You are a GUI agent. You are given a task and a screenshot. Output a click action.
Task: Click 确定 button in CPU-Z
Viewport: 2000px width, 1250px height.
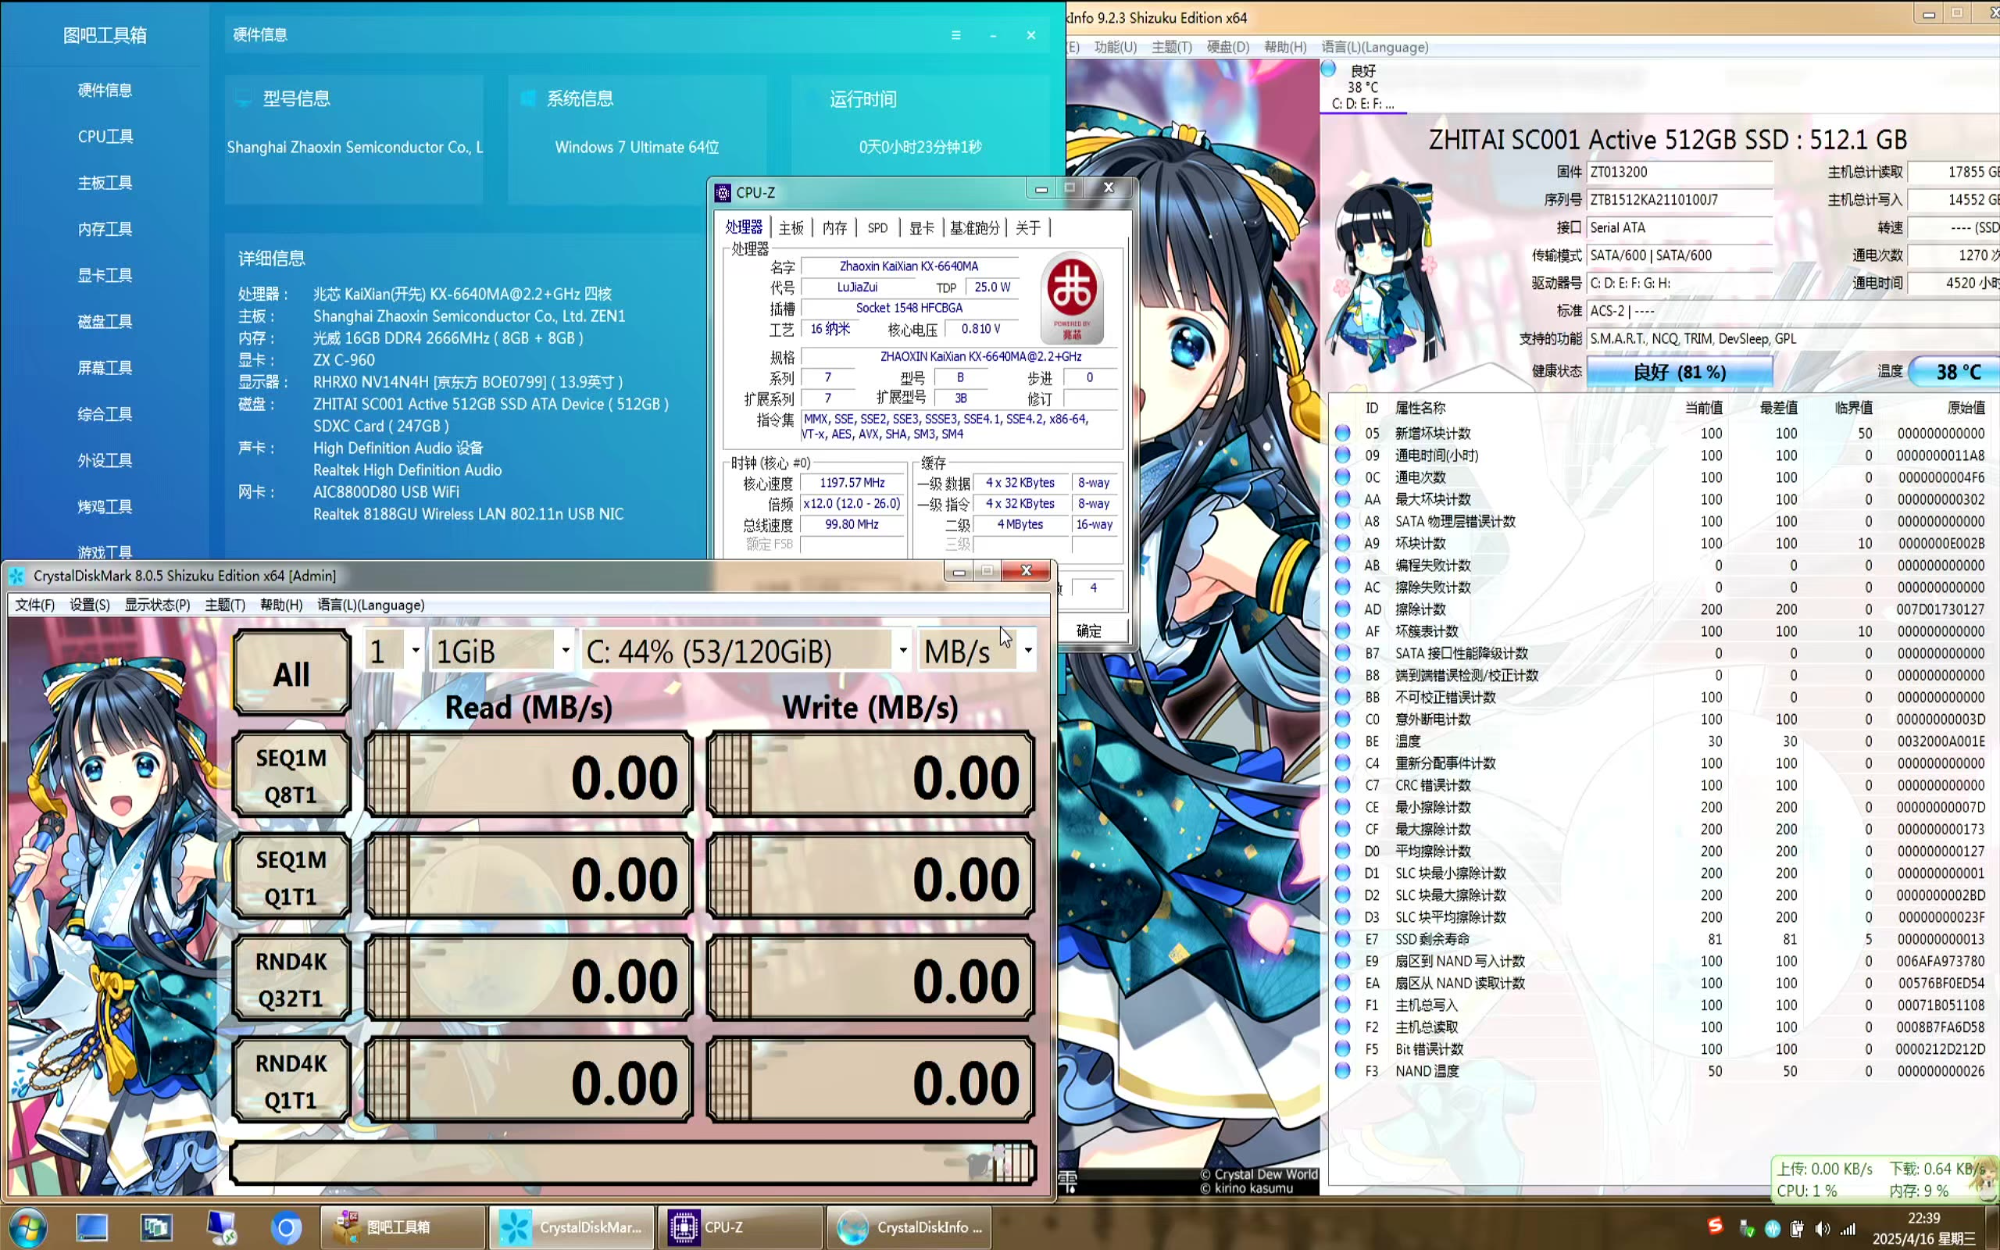(1089, 631)
